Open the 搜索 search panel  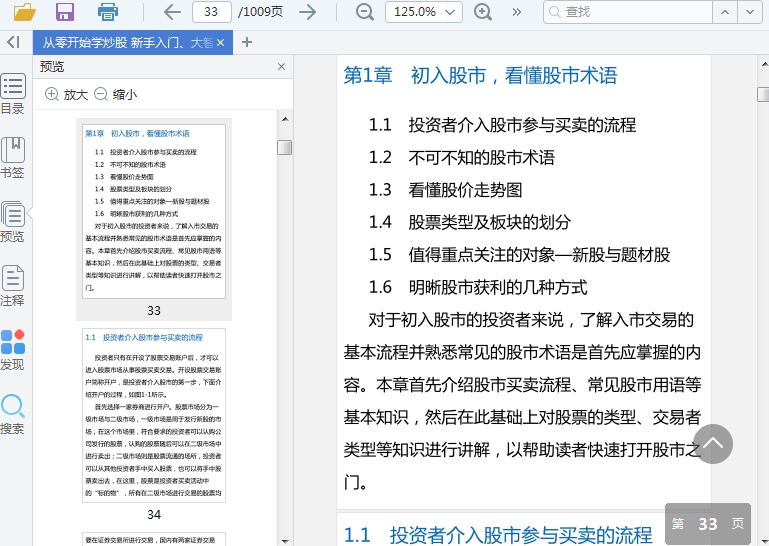[13, 414]
